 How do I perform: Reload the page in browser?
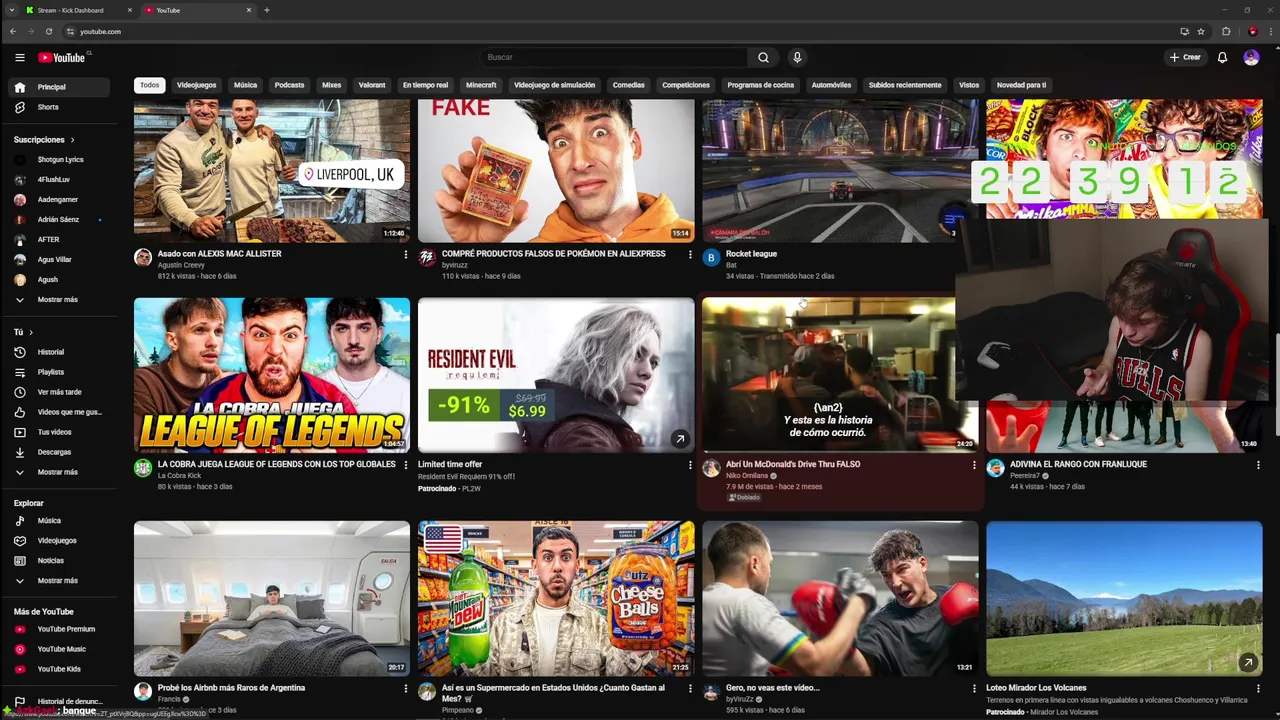coord(48,31)
